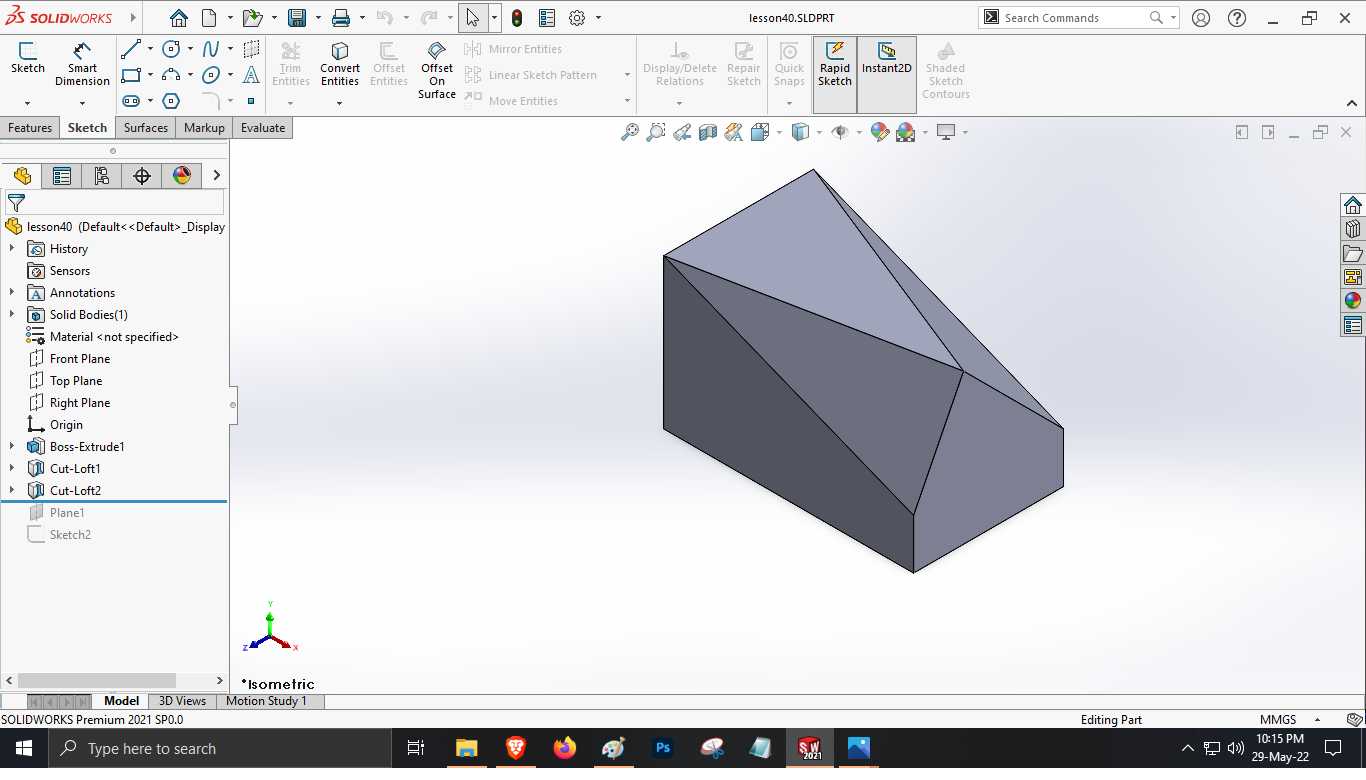1366x780 pixels.
Task: Click Zoom to Fit in view toolbar
Action: (x=630, y=132)
